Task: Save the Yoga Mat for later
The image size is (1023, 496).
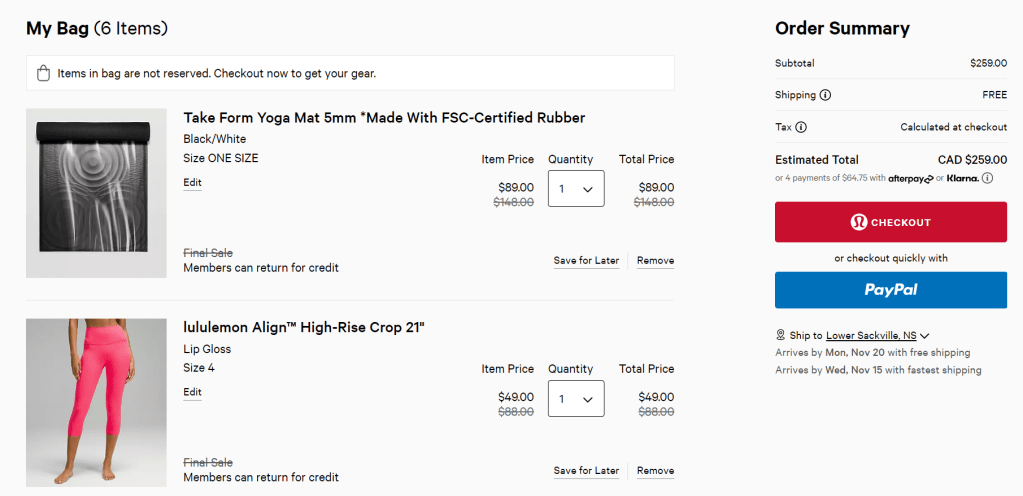Action: (x=586, y=260)
